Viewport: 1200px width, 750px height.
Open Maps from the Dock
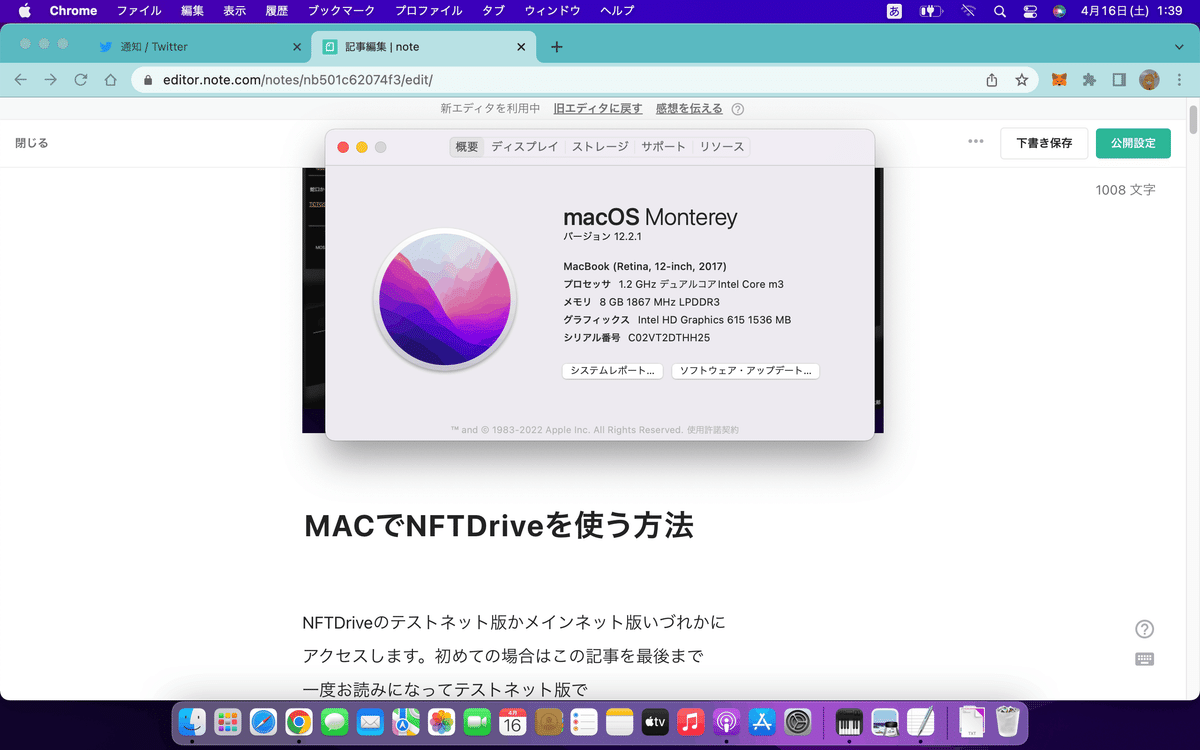click(406, 722)
